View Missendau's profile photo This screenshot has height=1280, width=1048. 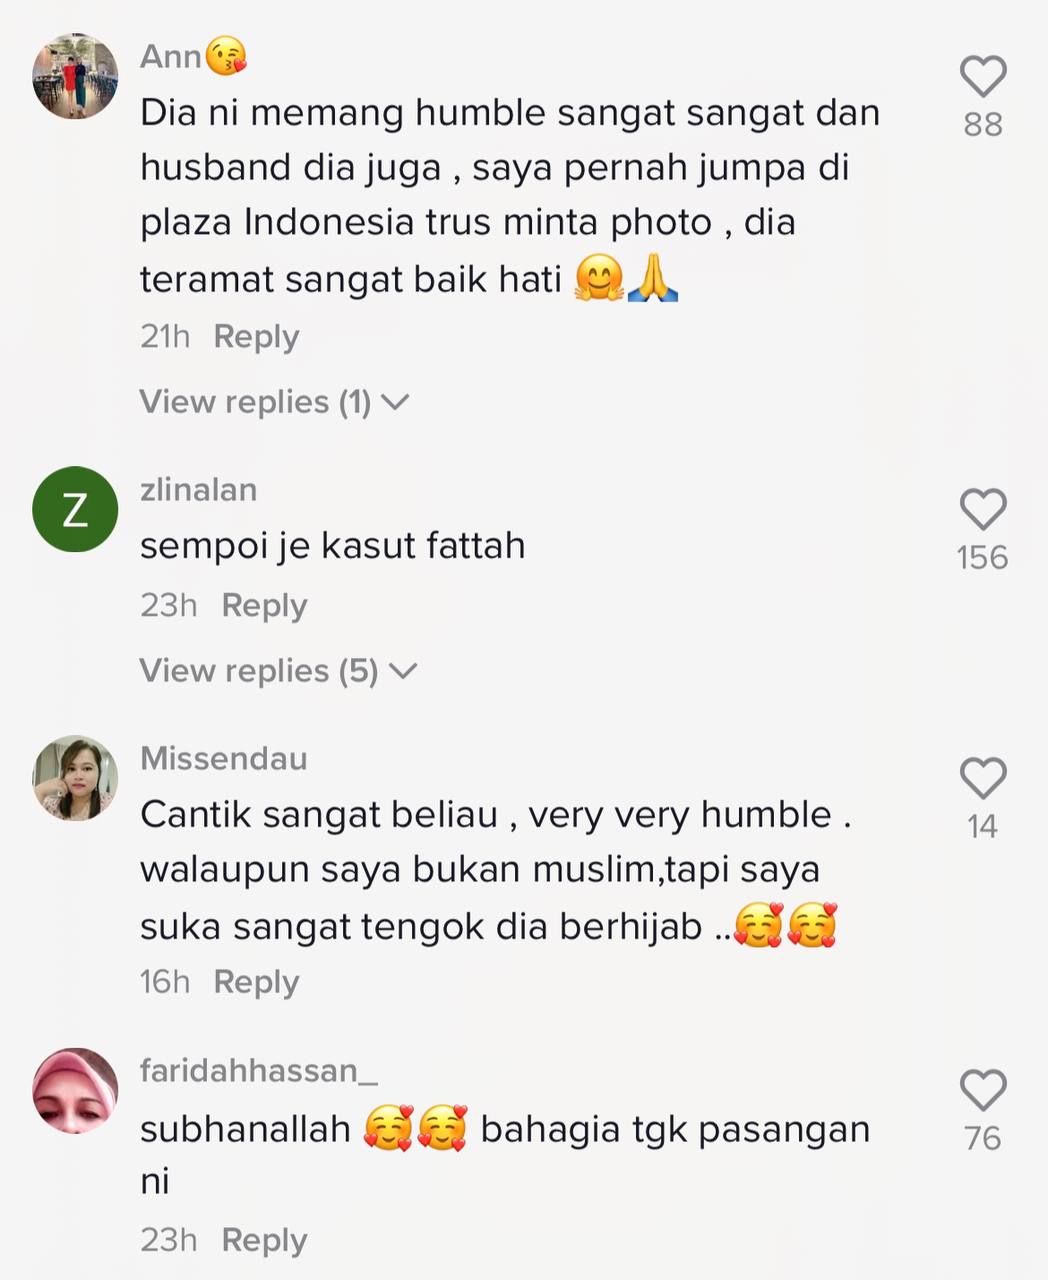click(76, 778)
